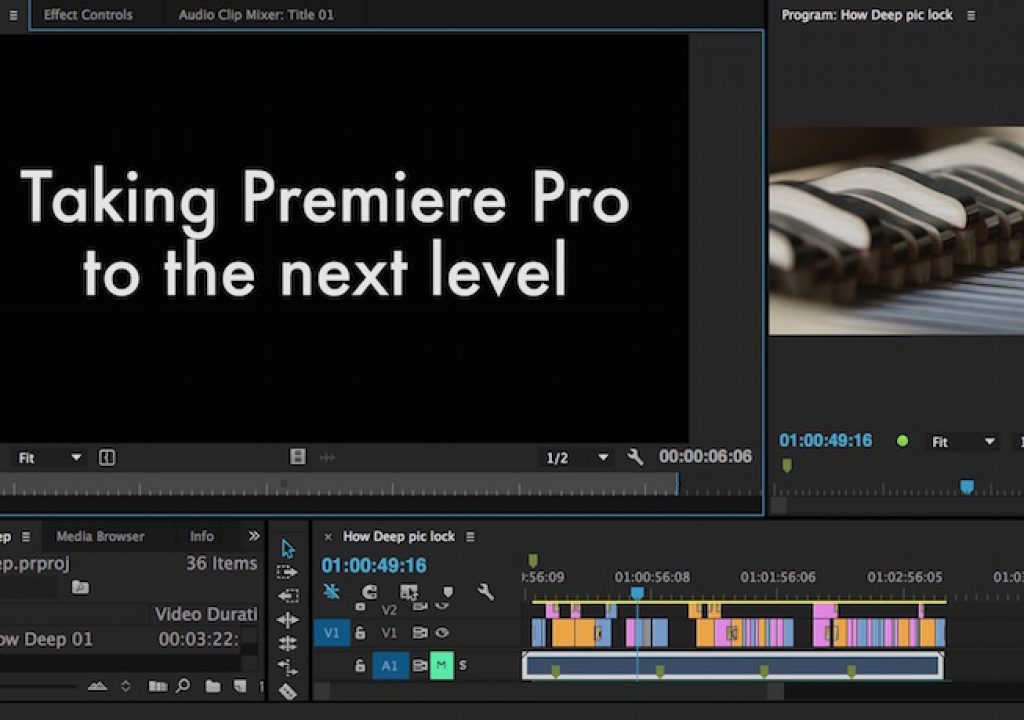
Task: Toggle Linked Selection in timeline
Action: point(409,592)
